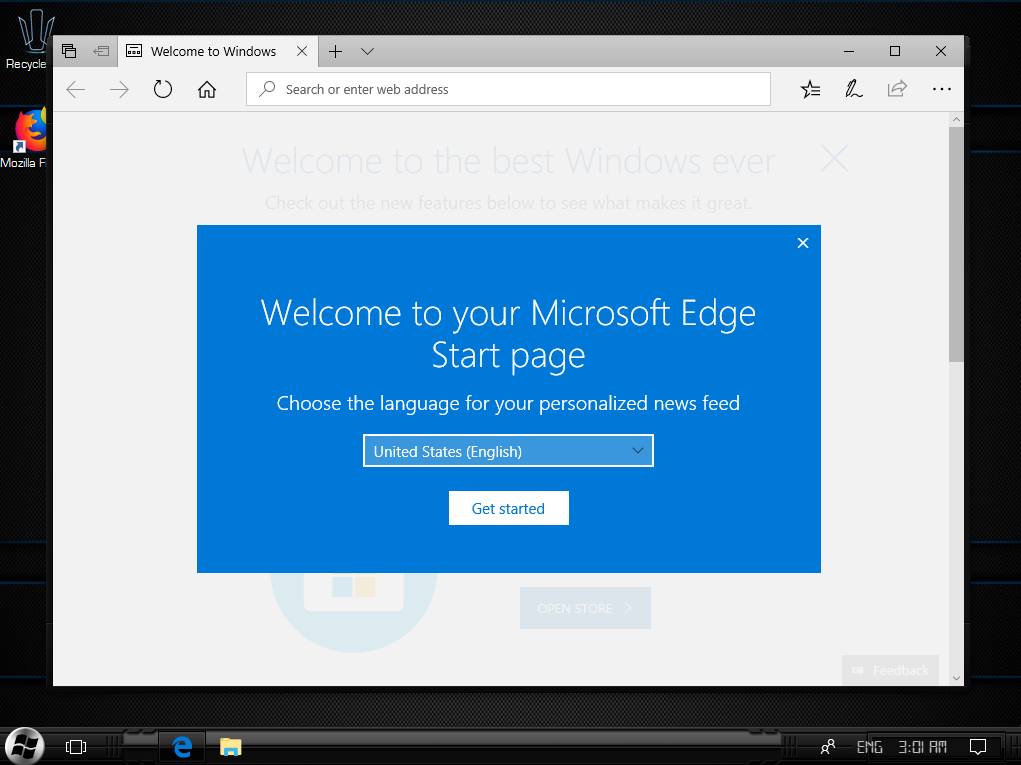Set these tabs aside icon
This screenshot has width=1021, height=765.
click(101, 51)
